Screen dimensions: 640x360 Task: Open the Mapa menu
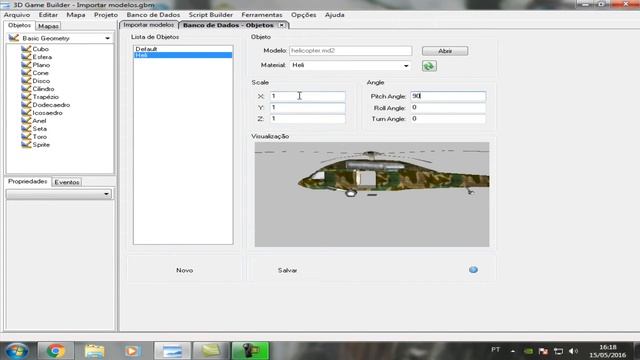pos(76,15)
